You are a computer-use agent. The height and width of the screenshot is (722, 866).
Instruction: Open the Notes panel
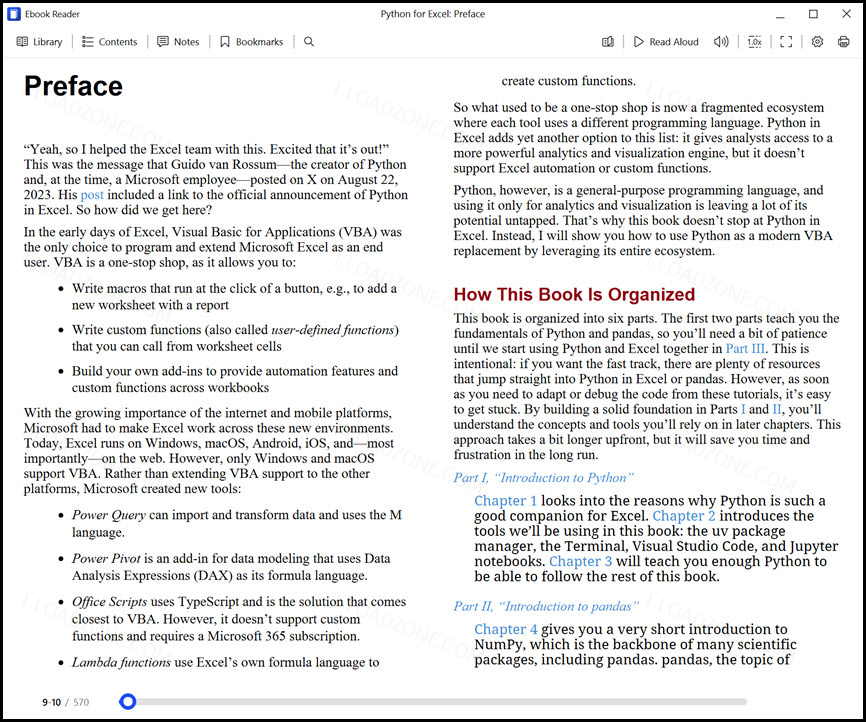[178, 41]
